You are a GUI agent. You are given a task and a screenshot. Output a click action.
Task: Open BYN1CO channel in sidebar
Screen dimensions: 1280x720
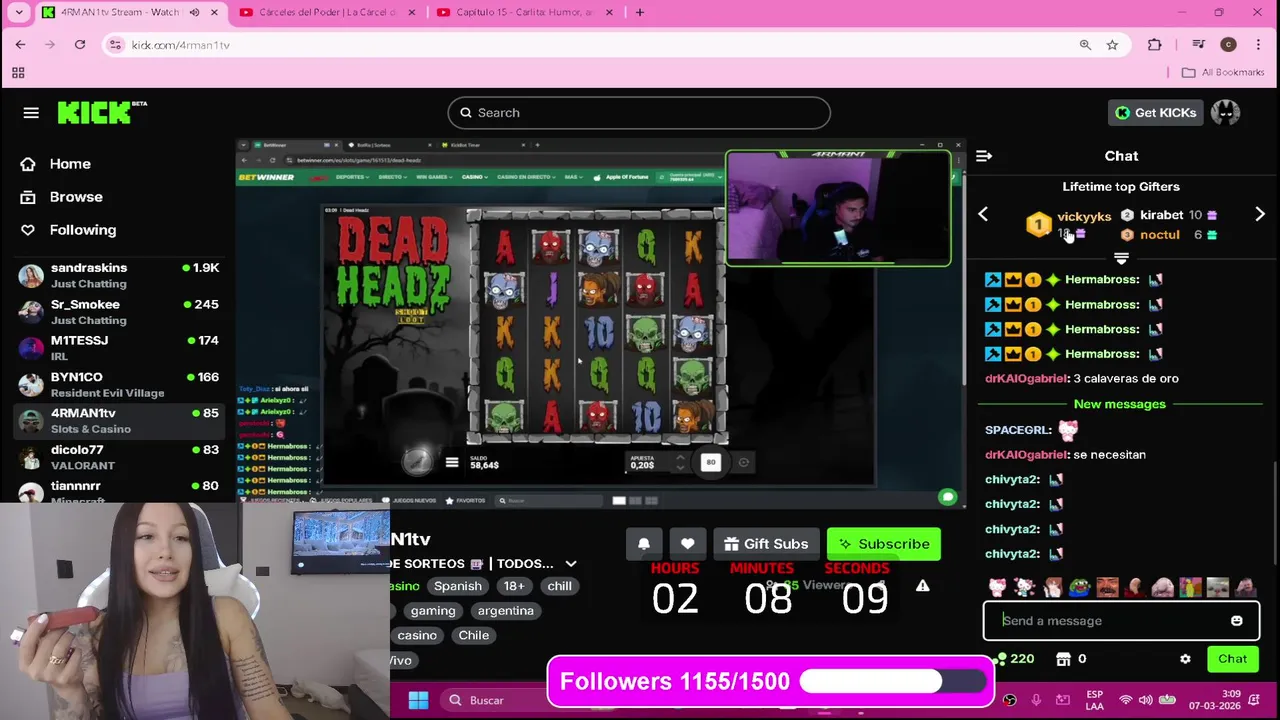(x=118, y=385)
